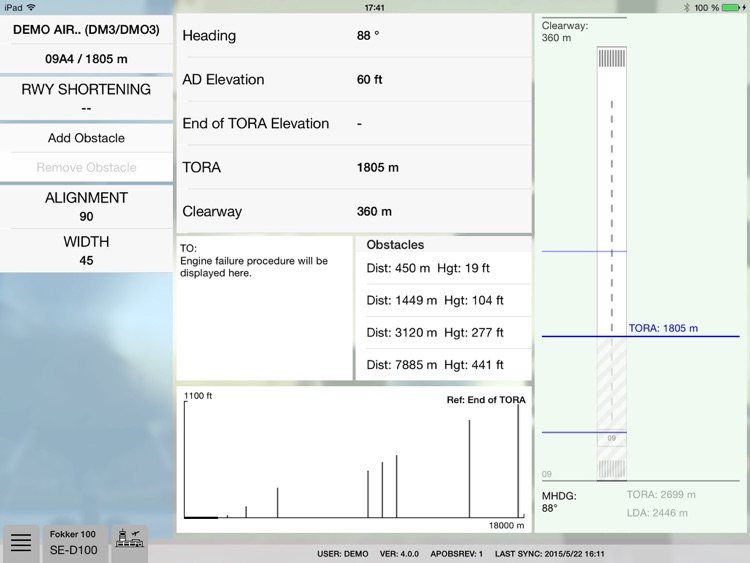Select the TORA 1805 m row
The width and height of the screenshot is (750, 563).
tap(354, 167)
